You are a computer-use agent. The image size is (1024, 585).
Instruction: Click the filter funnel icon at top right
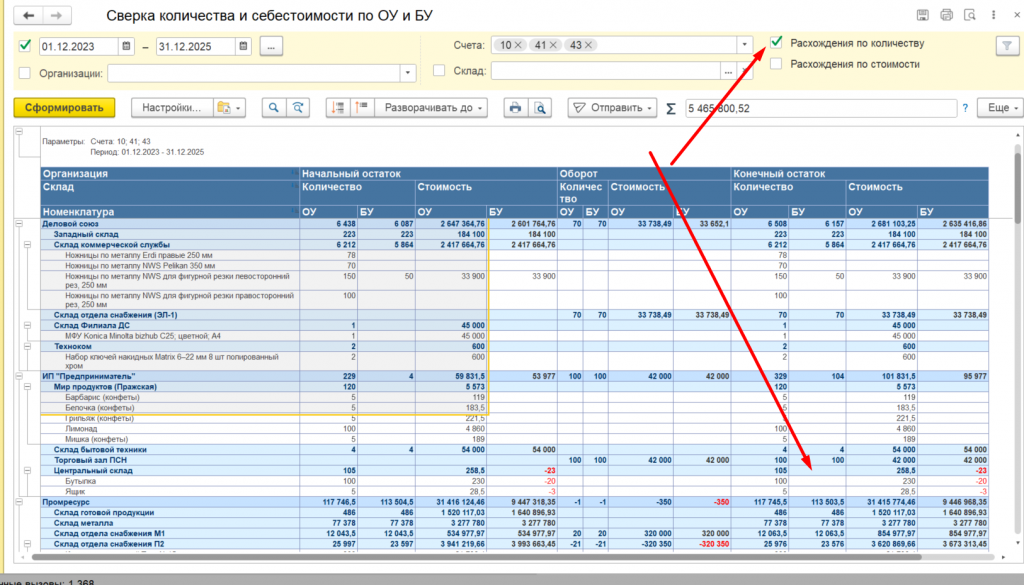point(1005,46)
